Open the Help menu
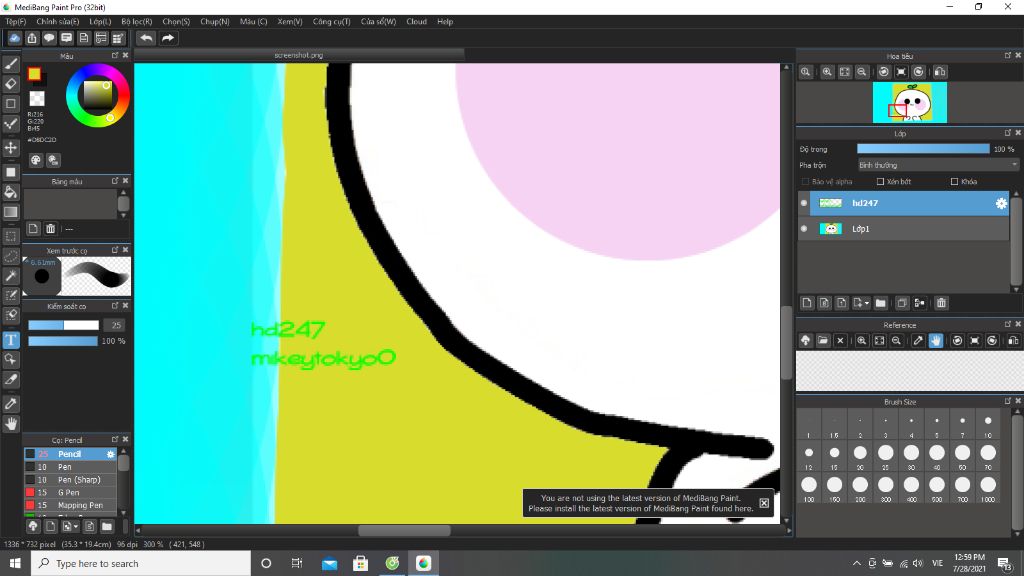This screenshot has height=576, width=1024. [445, 22]
